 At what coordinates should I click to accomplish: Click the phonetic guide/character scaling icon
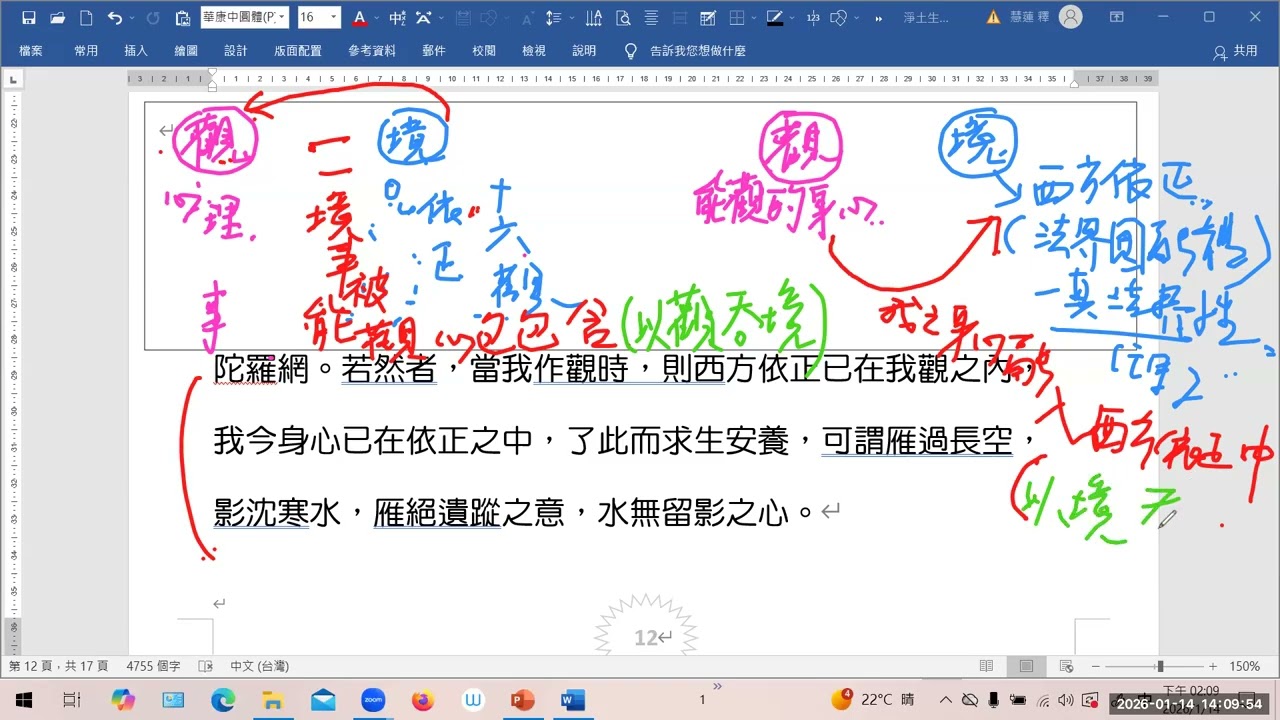pos(424,17)
